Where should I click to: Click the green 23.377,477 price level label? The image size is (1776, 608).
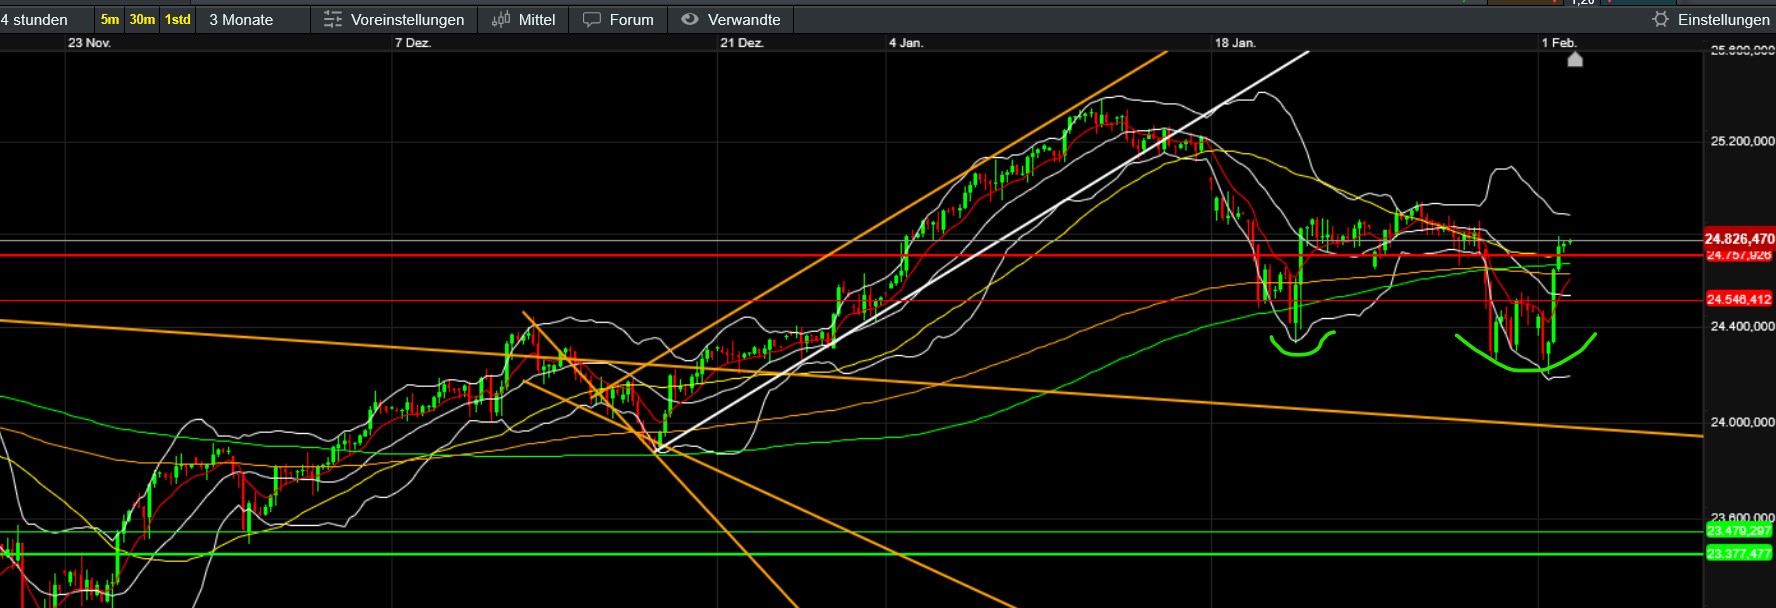tap(1739, 554)
